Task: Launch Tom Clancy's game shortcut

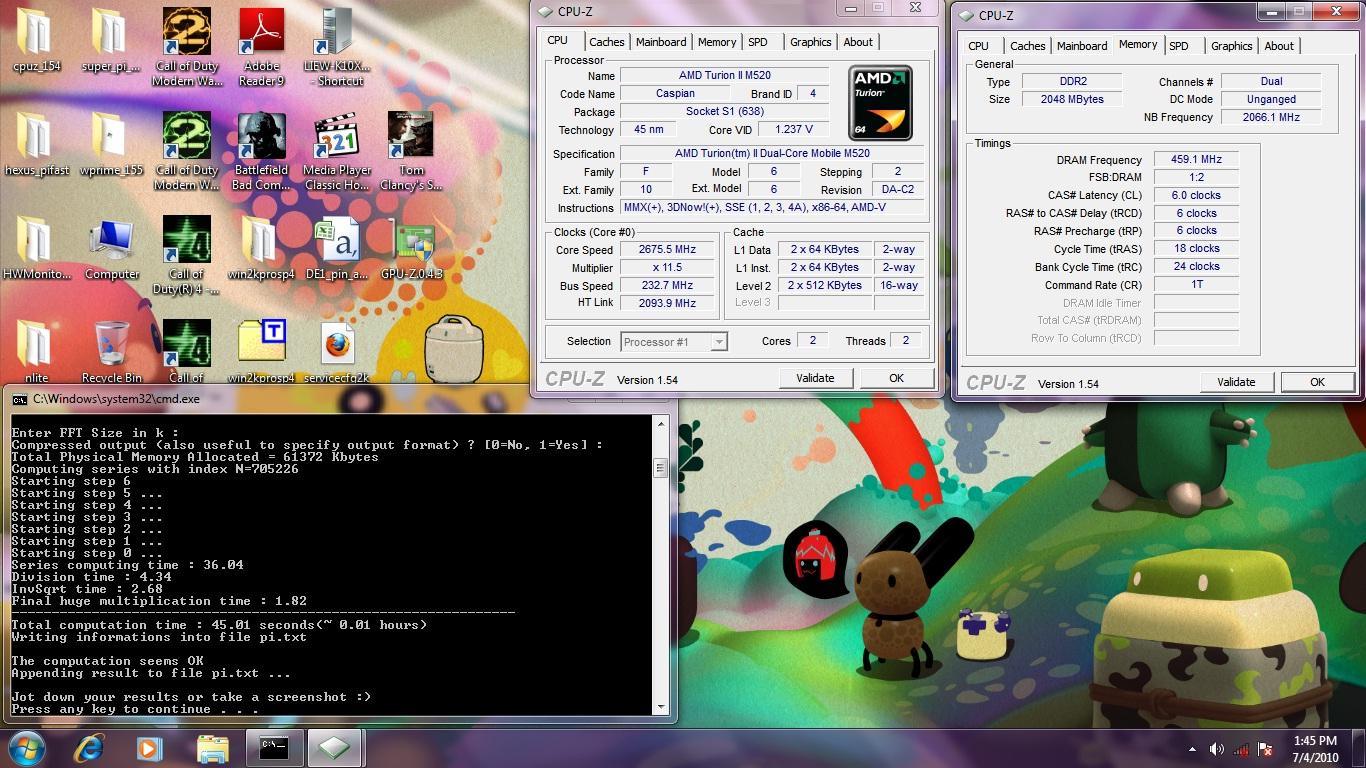Action: click(x=411, y=136)
